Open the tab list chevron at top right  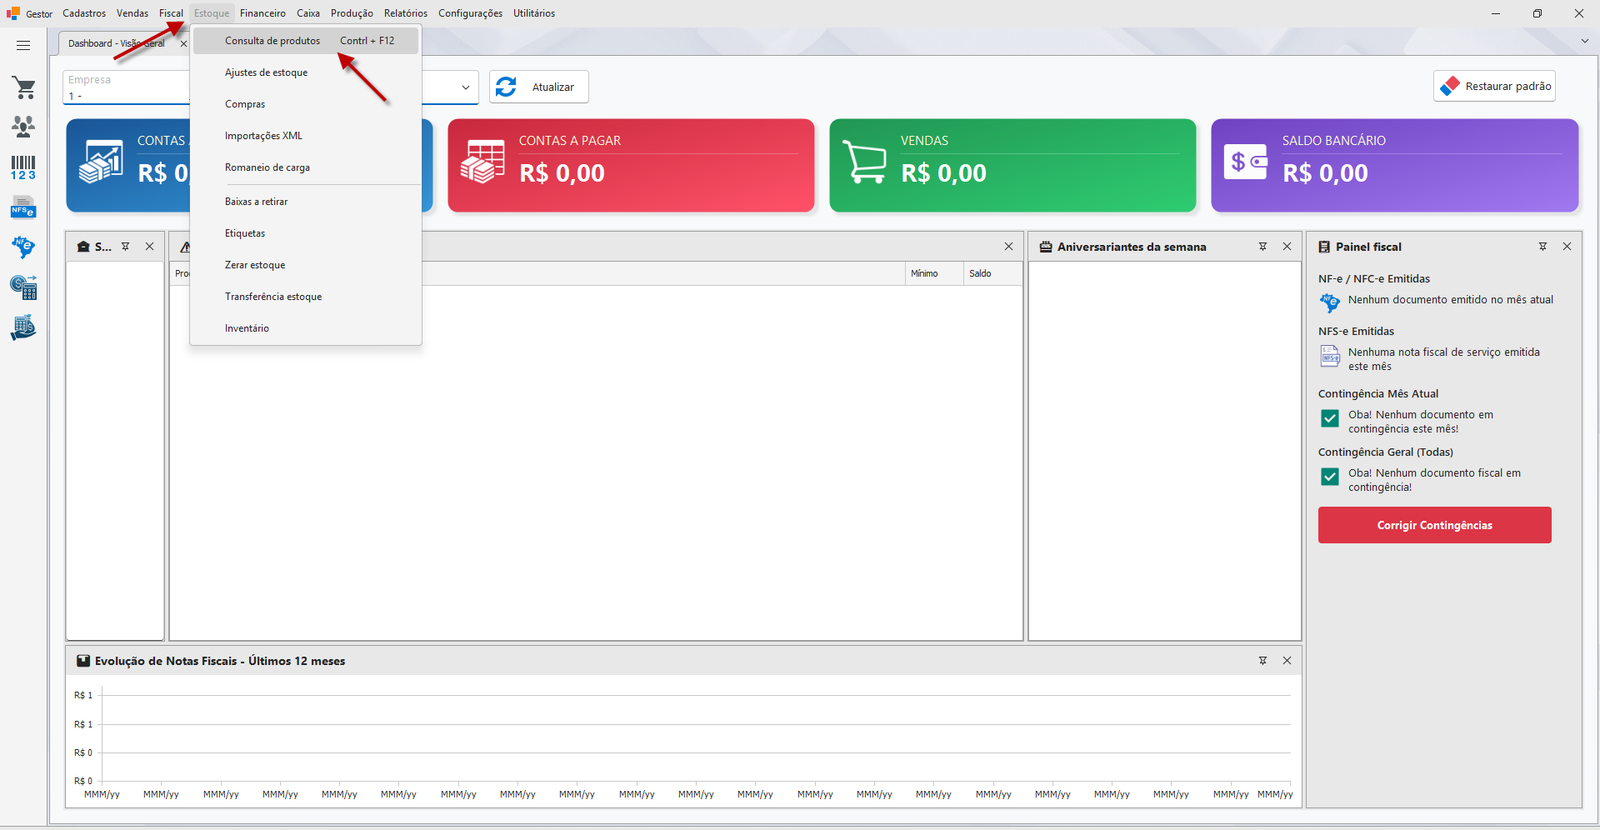pyautogui.click(x=1584, y=41)
